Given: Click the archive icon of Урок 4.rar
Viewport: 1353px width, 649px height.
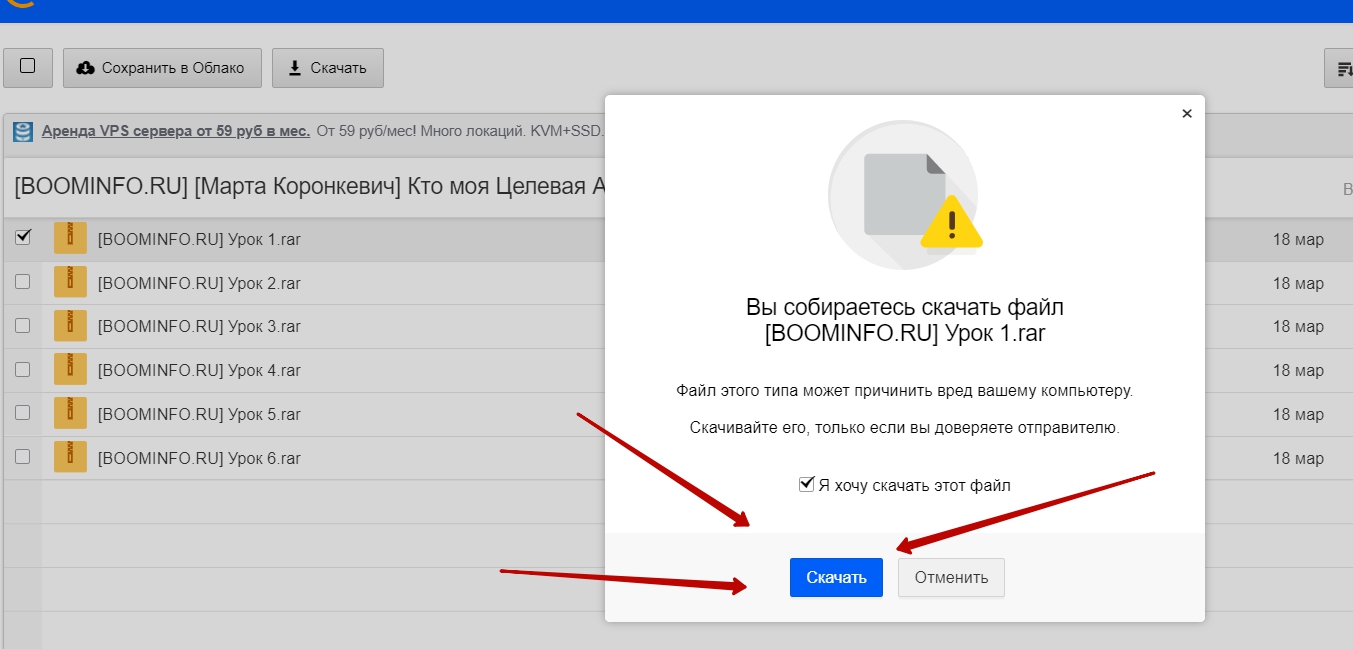Looking at the screenshot, I should coord(70,370).
